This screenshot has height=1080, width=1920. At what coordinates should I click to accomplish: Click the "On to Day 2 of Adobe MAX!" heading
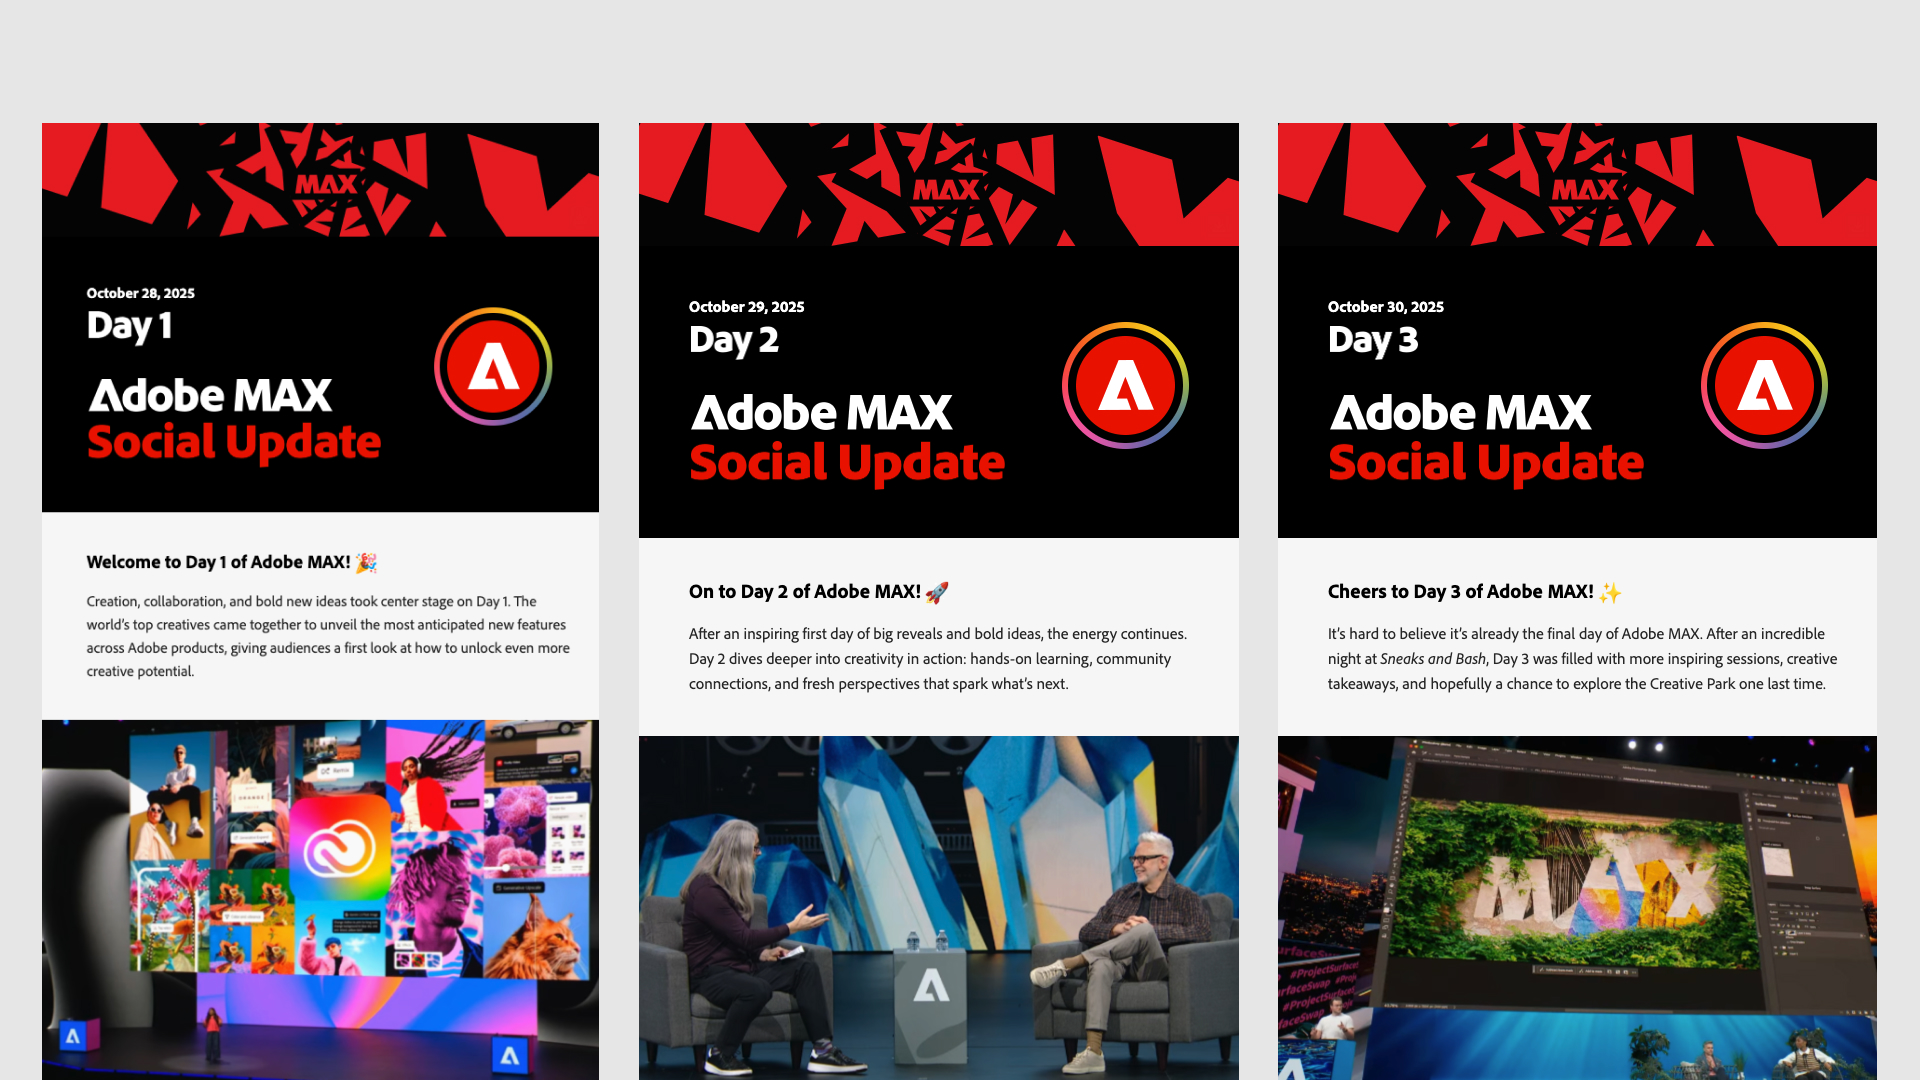(805, 592)
